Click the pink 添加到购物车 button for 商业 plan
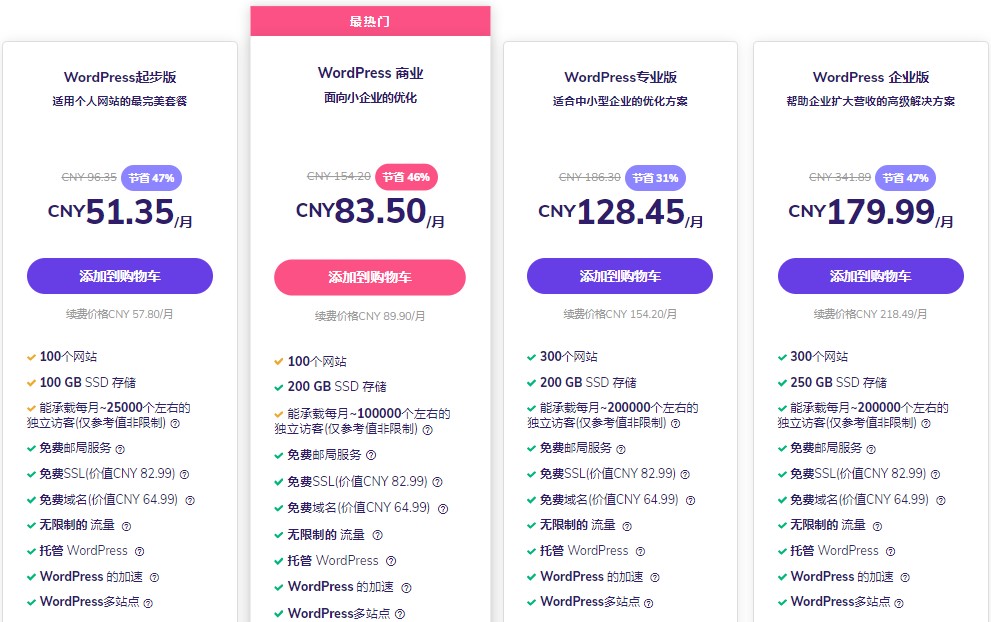 tap(370, 276)
